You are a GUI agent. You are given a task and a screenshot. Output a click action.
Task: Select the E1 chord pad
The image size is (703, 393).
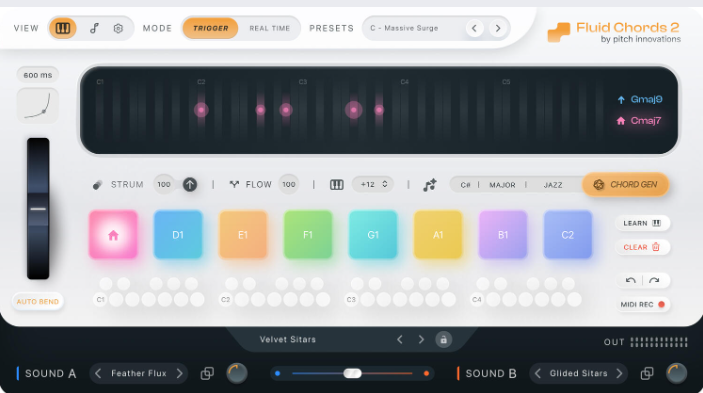243,234
